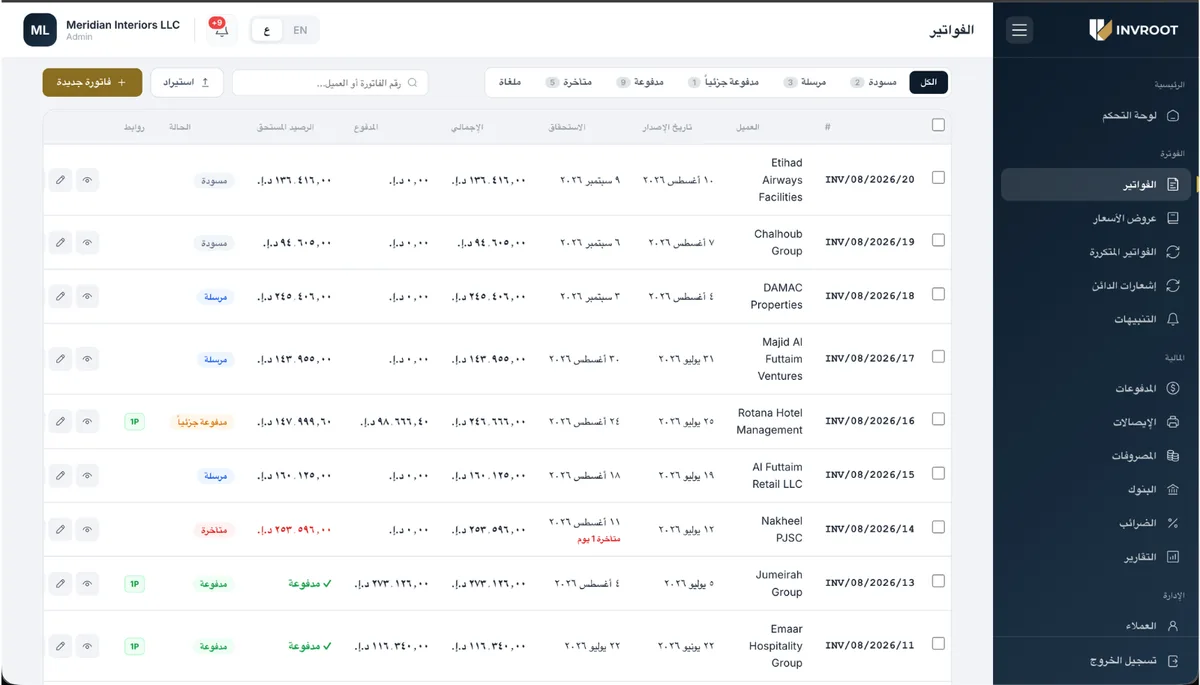Click the hamburger menu icon in sidebar header
The width and height of the screenshot is (1200, 685).
point(1019,30)
